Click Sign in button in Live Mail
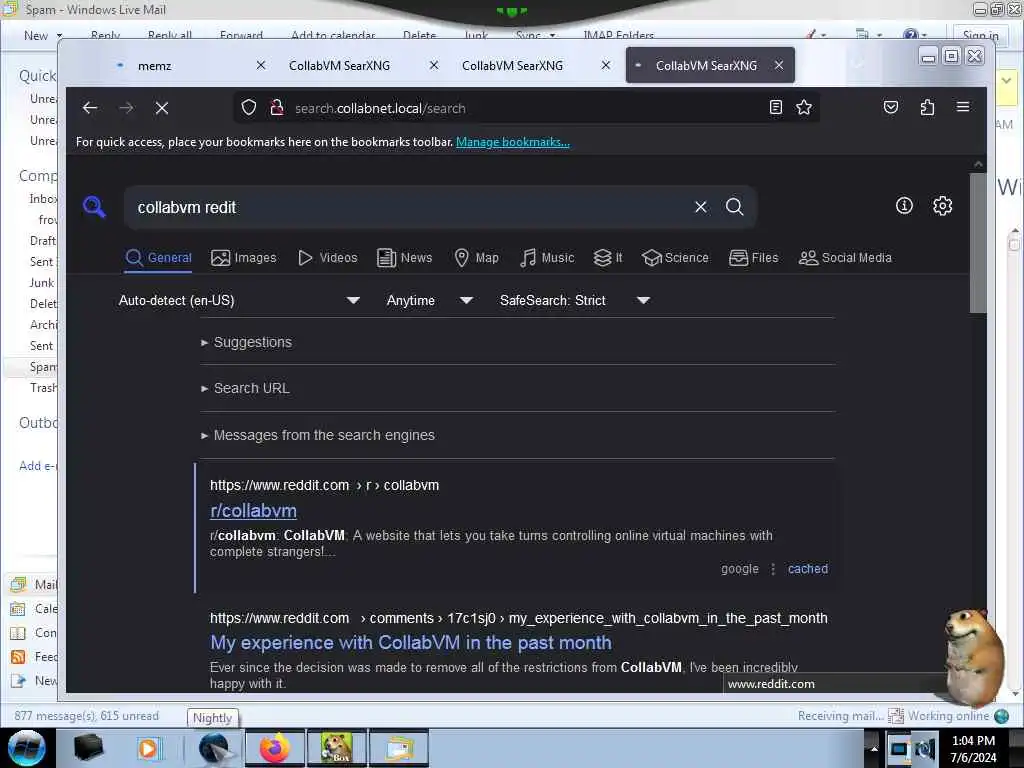 (980, 35)
